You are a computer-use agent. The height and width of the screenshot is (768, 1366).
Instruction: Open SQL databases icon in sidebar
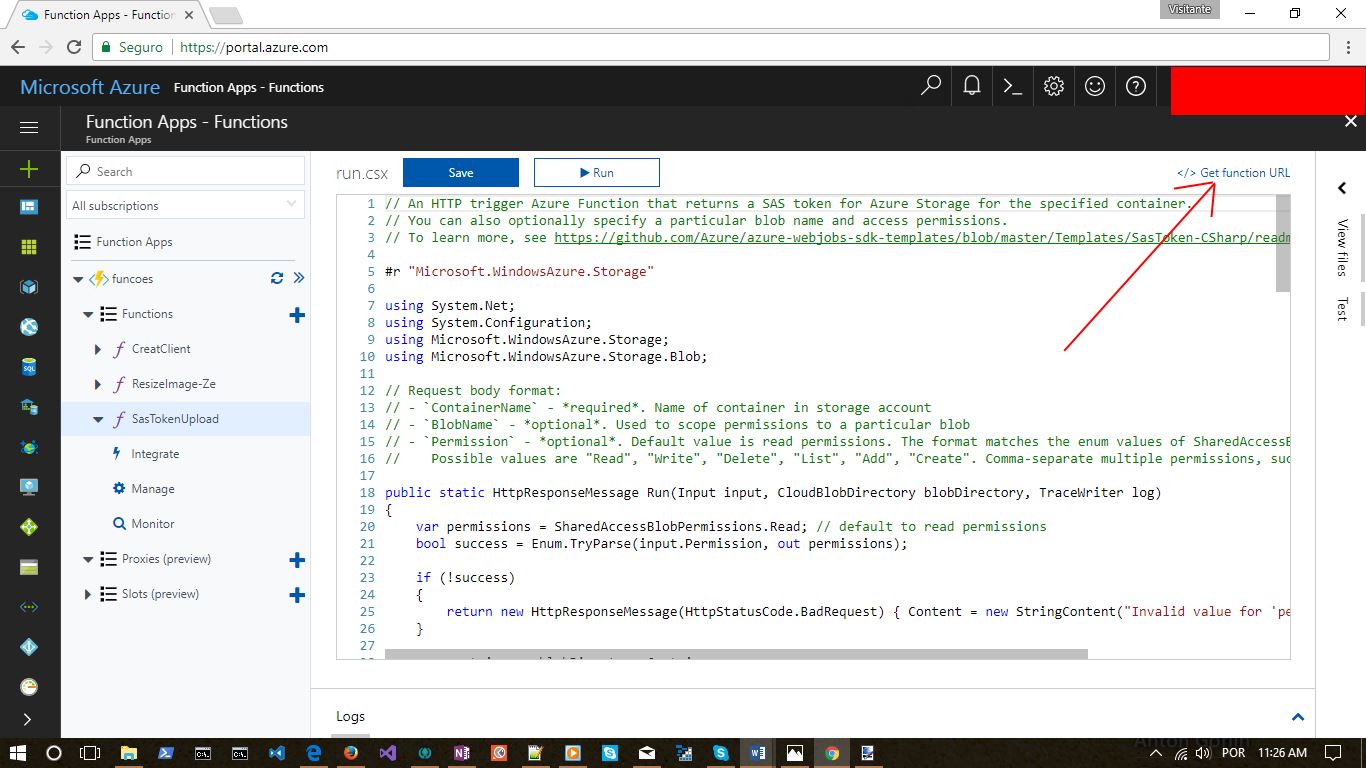click(x=29, y=367)
